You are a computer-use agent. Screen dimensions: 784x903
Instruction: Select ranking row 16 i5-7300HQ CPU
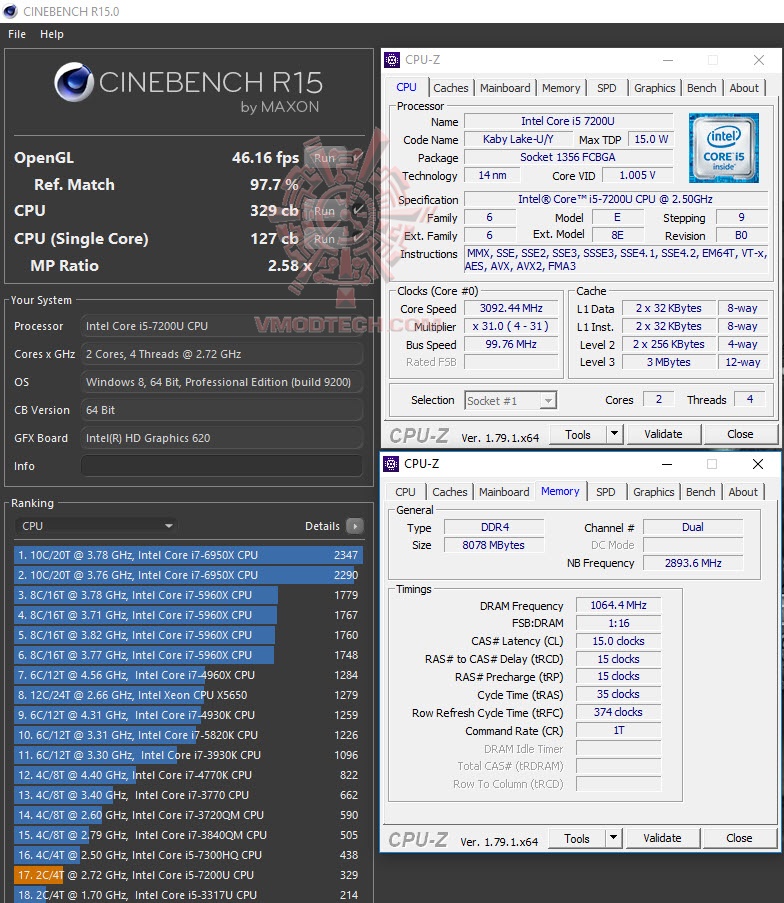tap(188, 855)
